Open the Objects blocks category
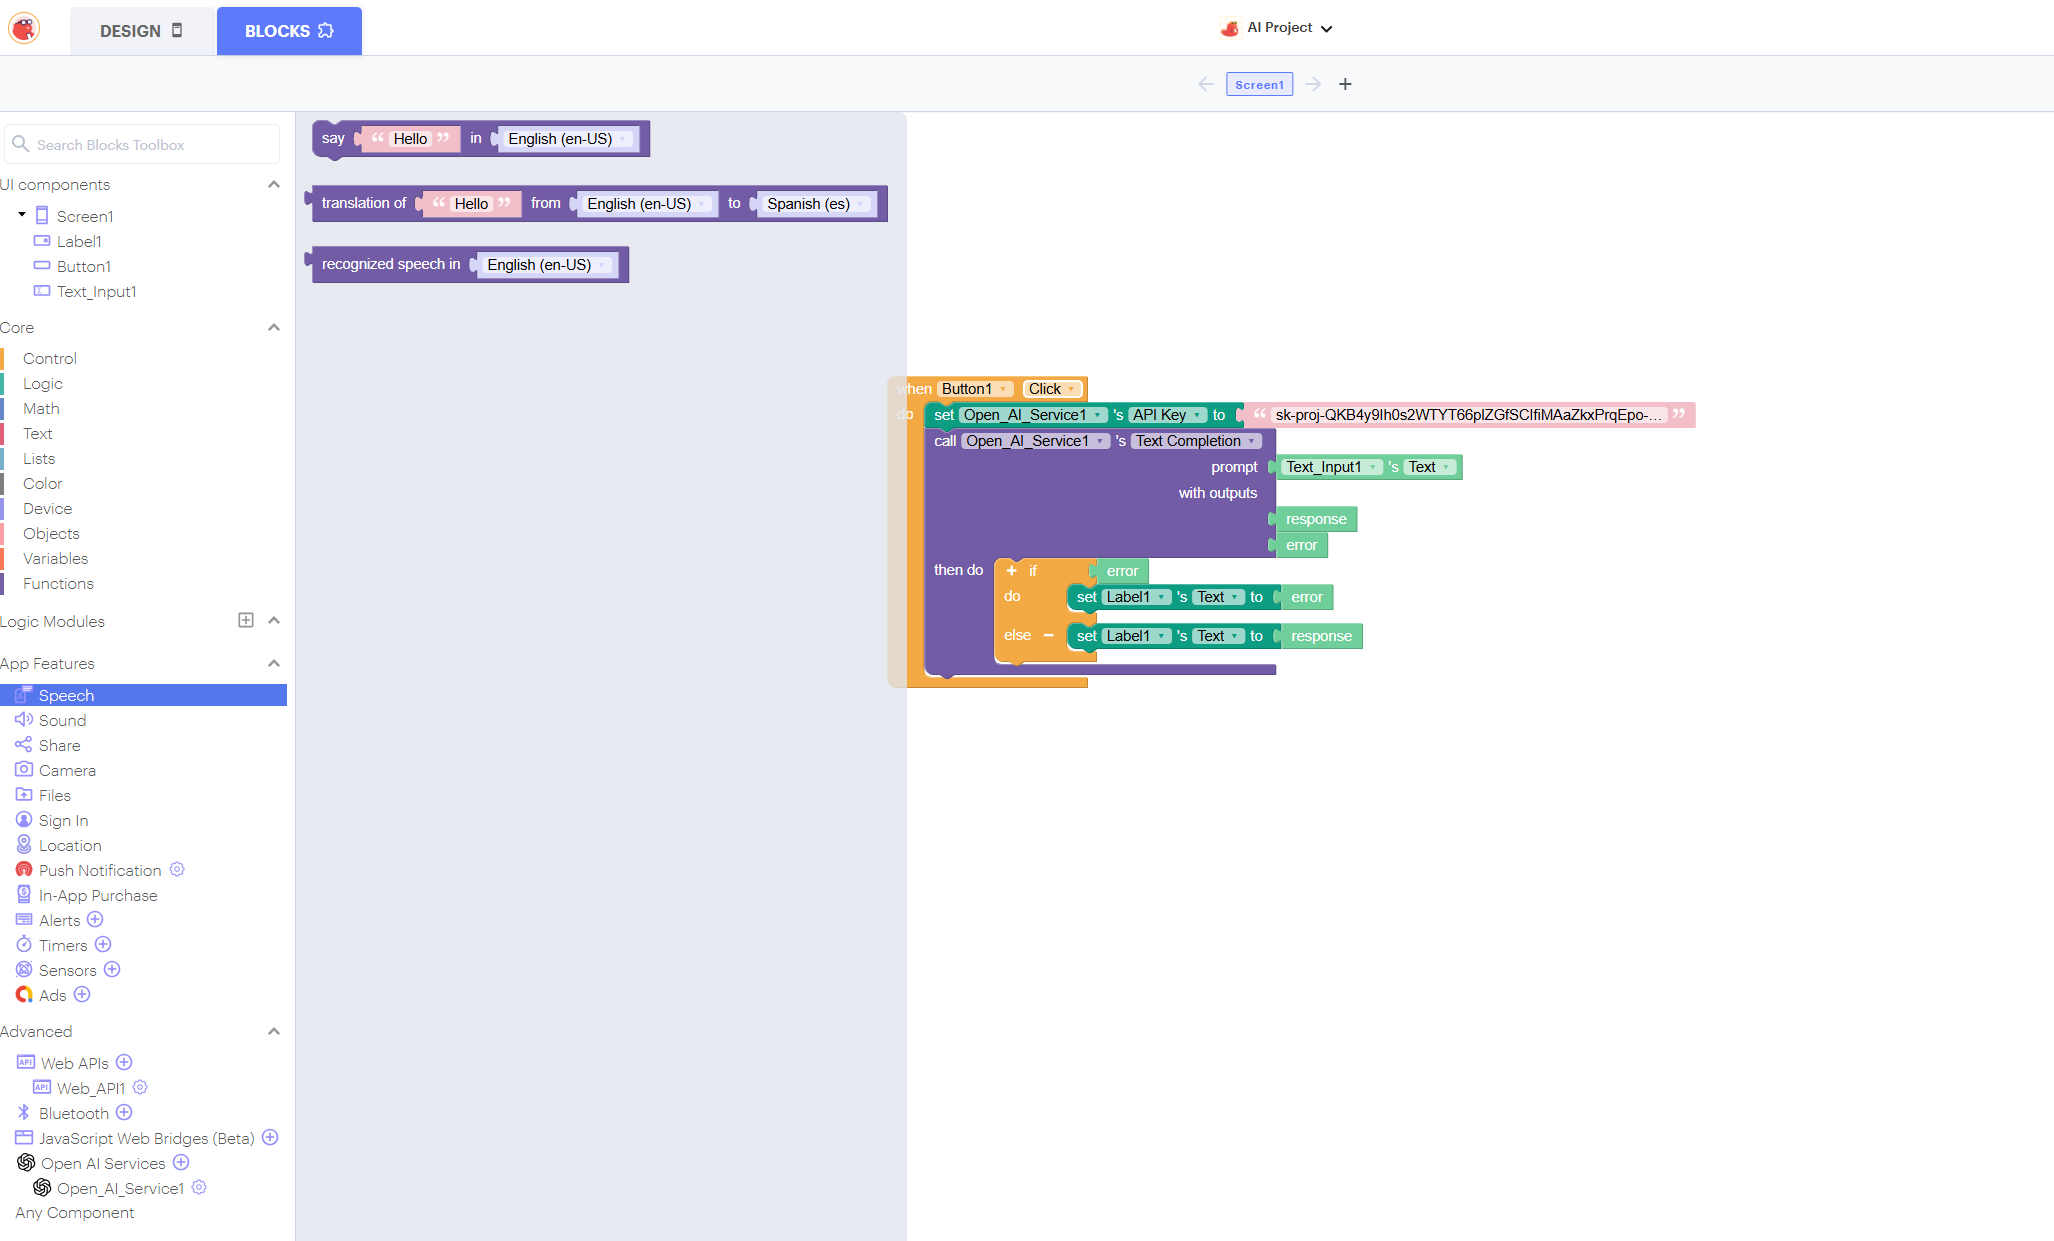 pyautogui.click(x=51, y=533)
